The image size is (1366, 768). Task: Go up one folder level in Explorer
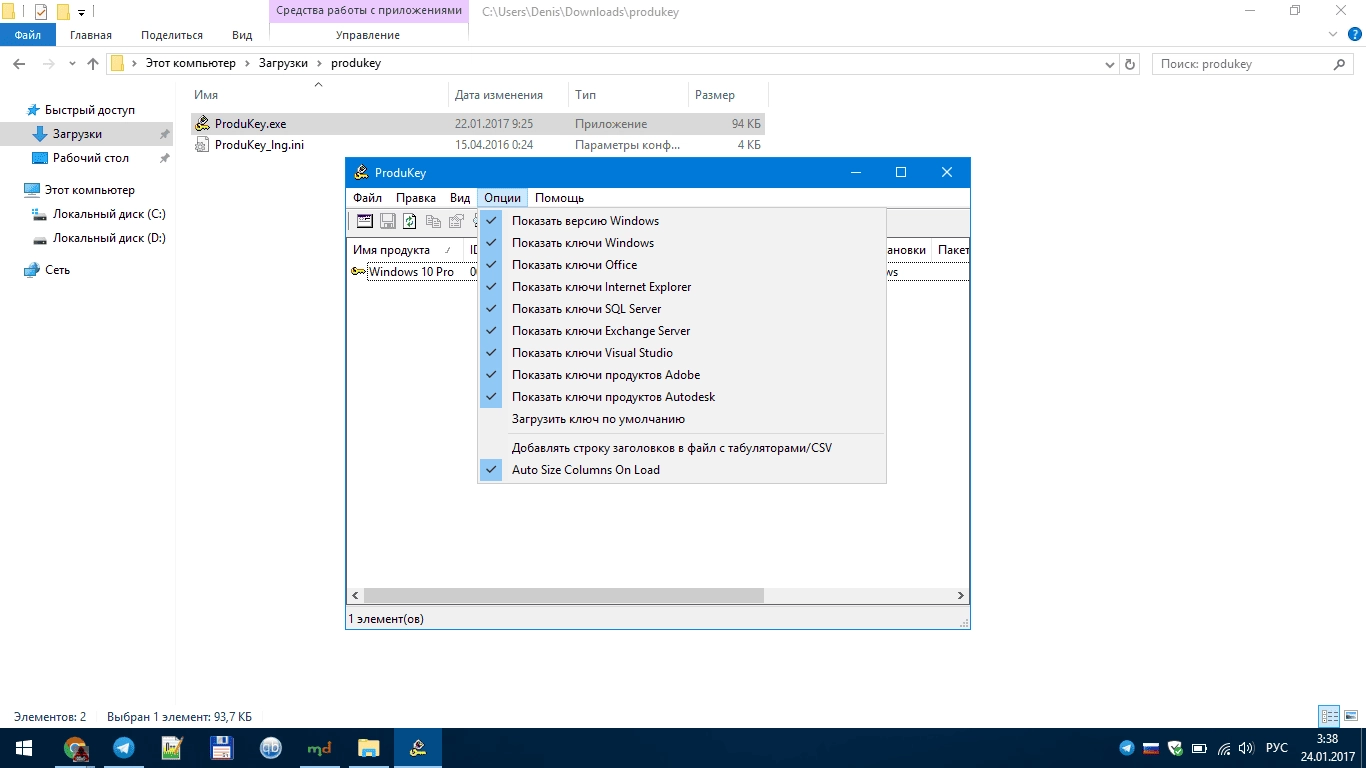pos(93,64)
